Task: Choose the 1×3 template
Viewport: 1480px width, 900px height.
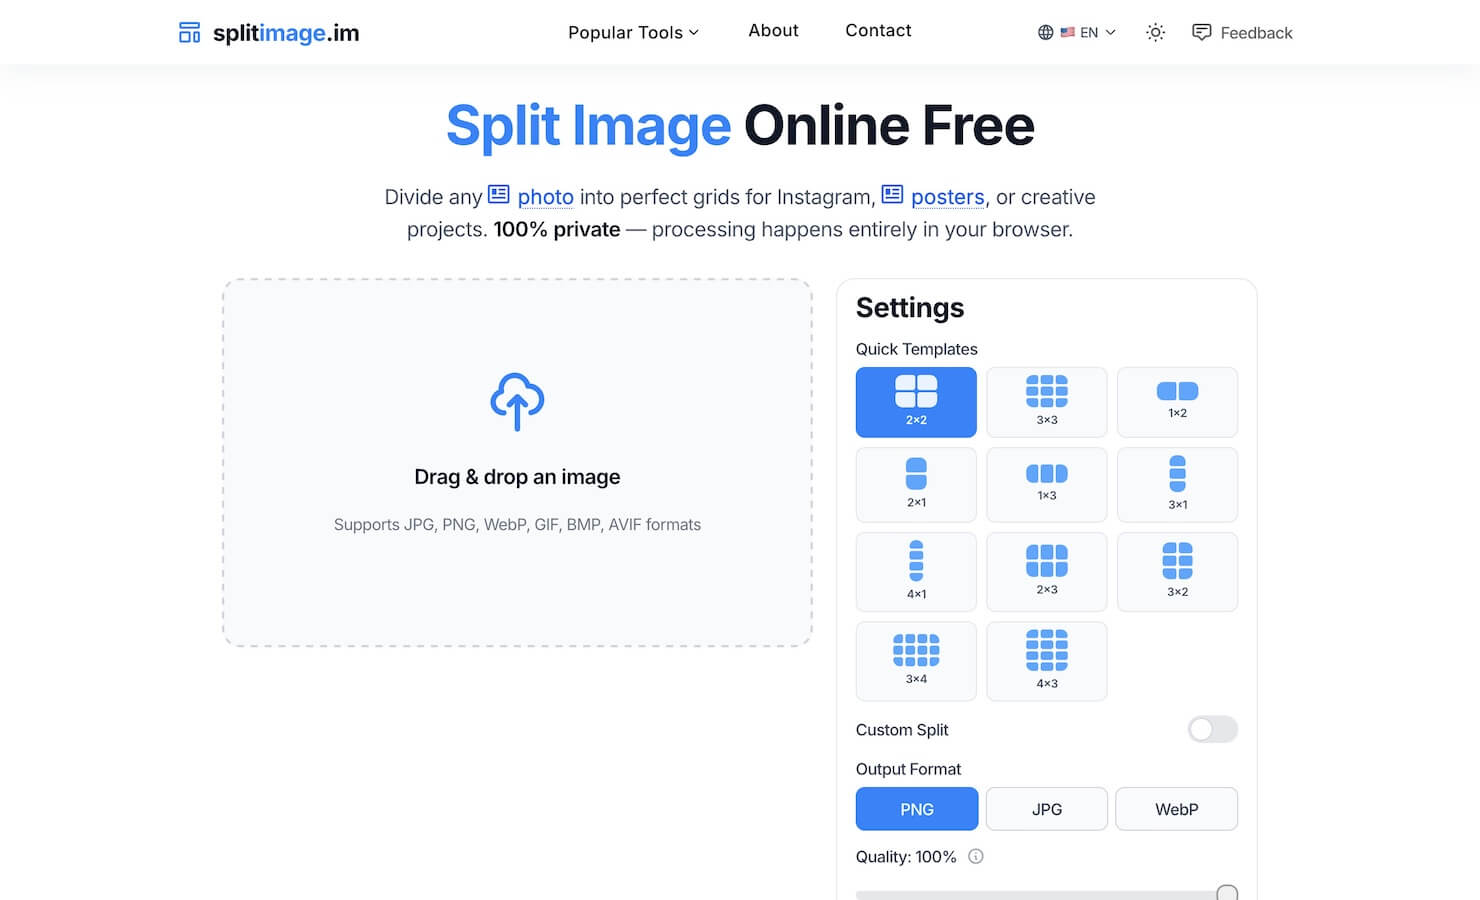Action: [x=1047, y=485]
